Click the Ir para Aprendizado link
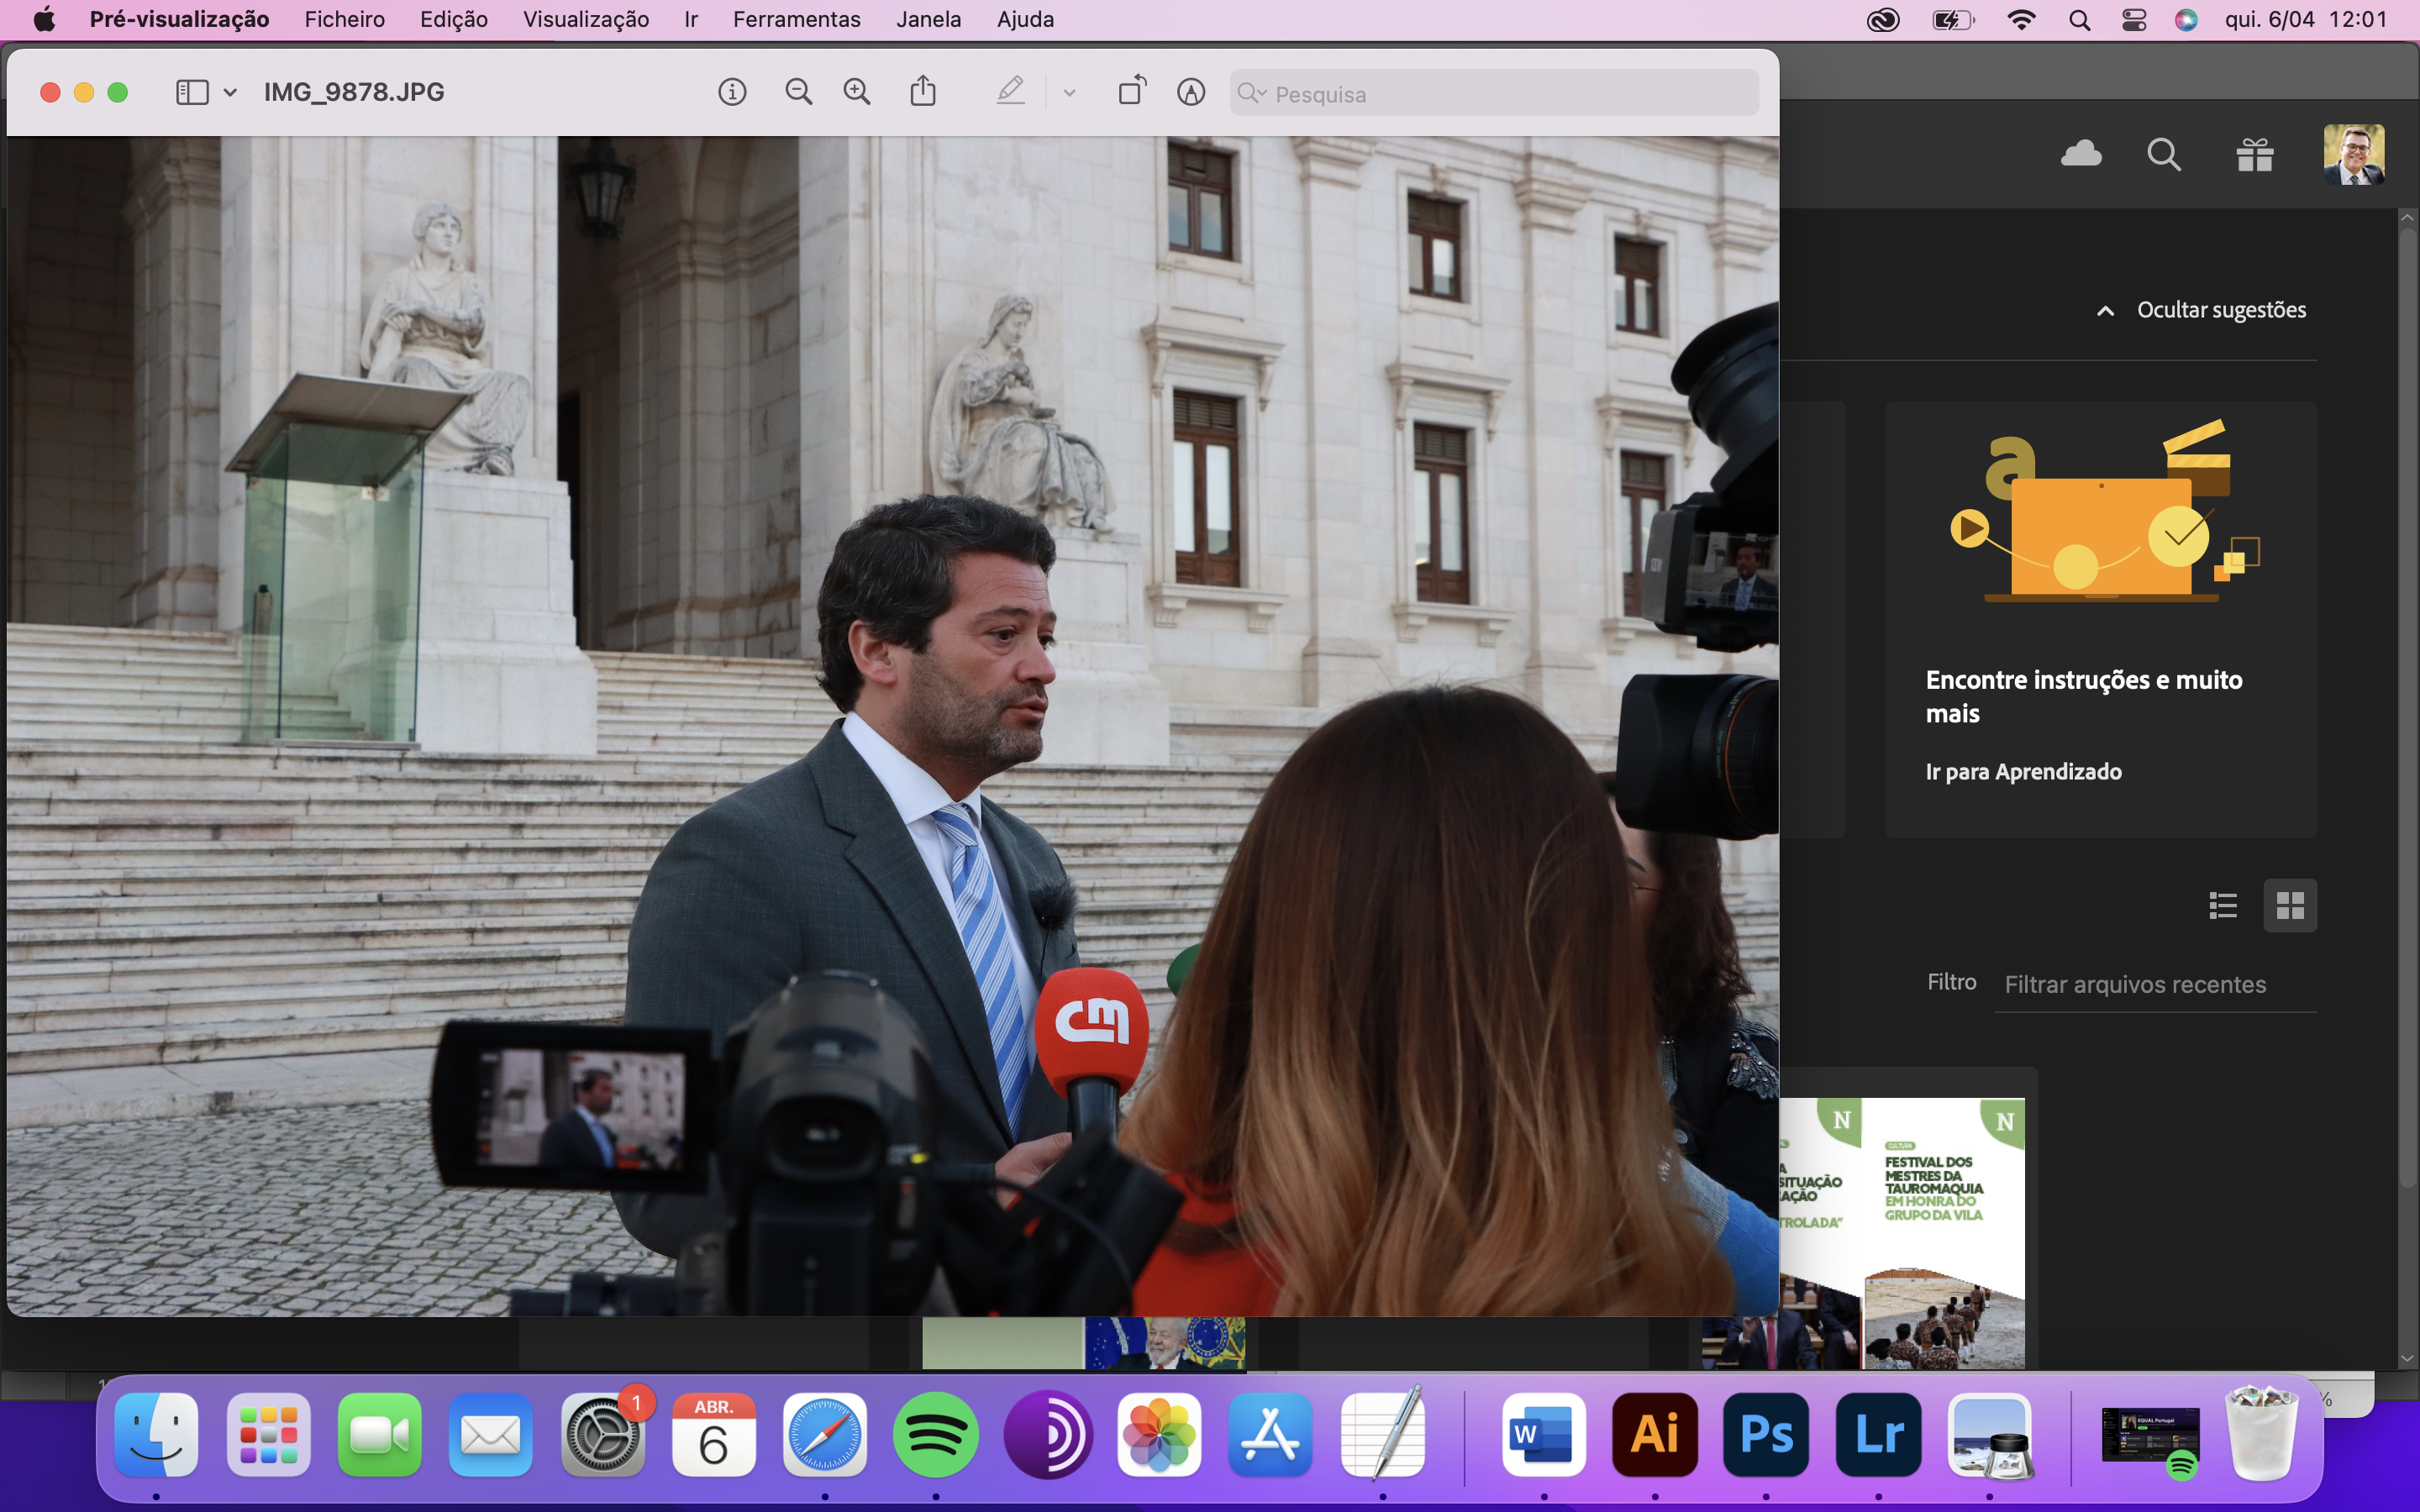Viewport: 2420px width, 1512px height. pos(2024,772)
